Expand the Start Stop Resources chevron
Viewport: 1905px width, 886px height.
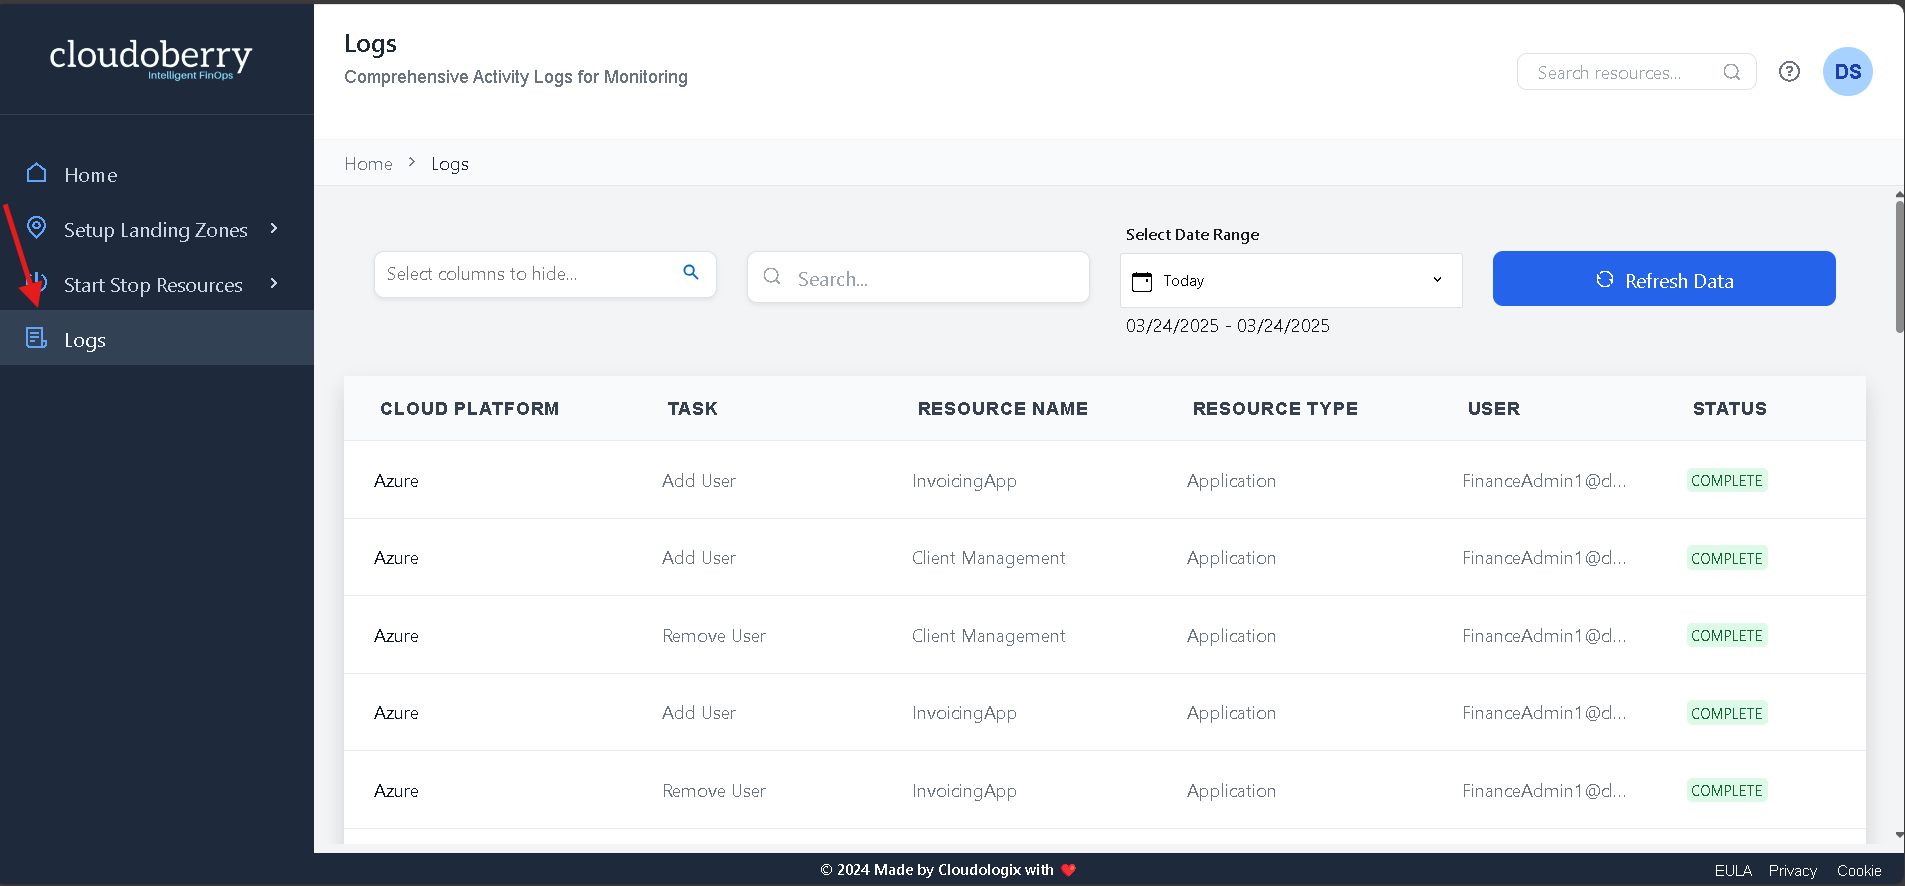(274, 284)
